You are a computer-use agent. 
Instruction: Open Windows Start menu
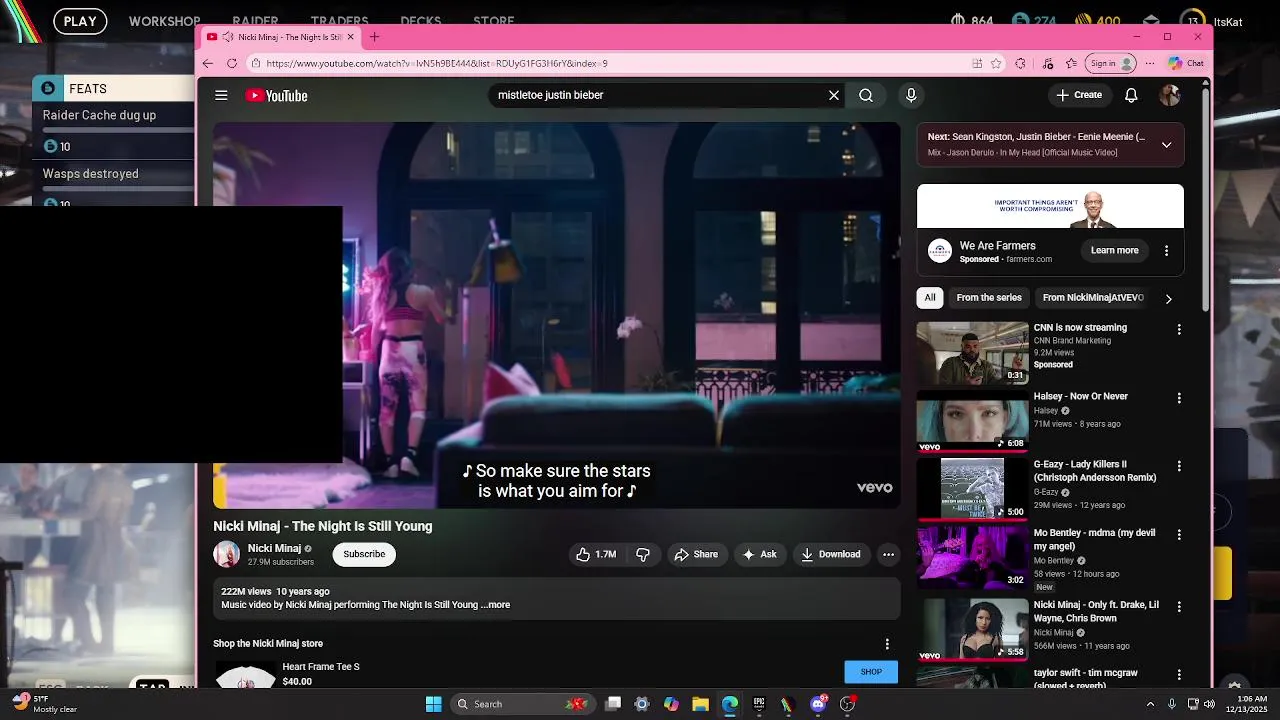click(433, 704)
